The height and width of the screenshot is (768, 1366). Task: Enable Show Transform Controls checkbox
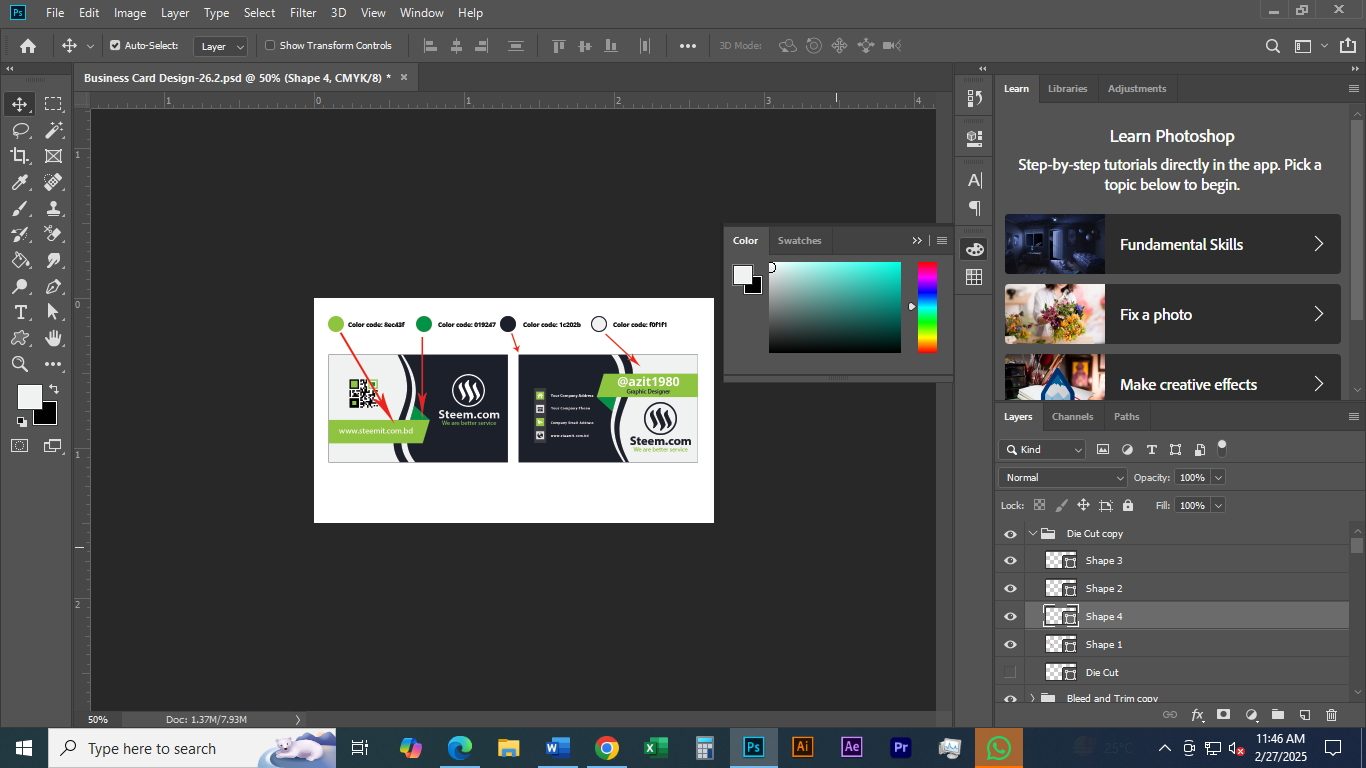(x=270, y=45)
